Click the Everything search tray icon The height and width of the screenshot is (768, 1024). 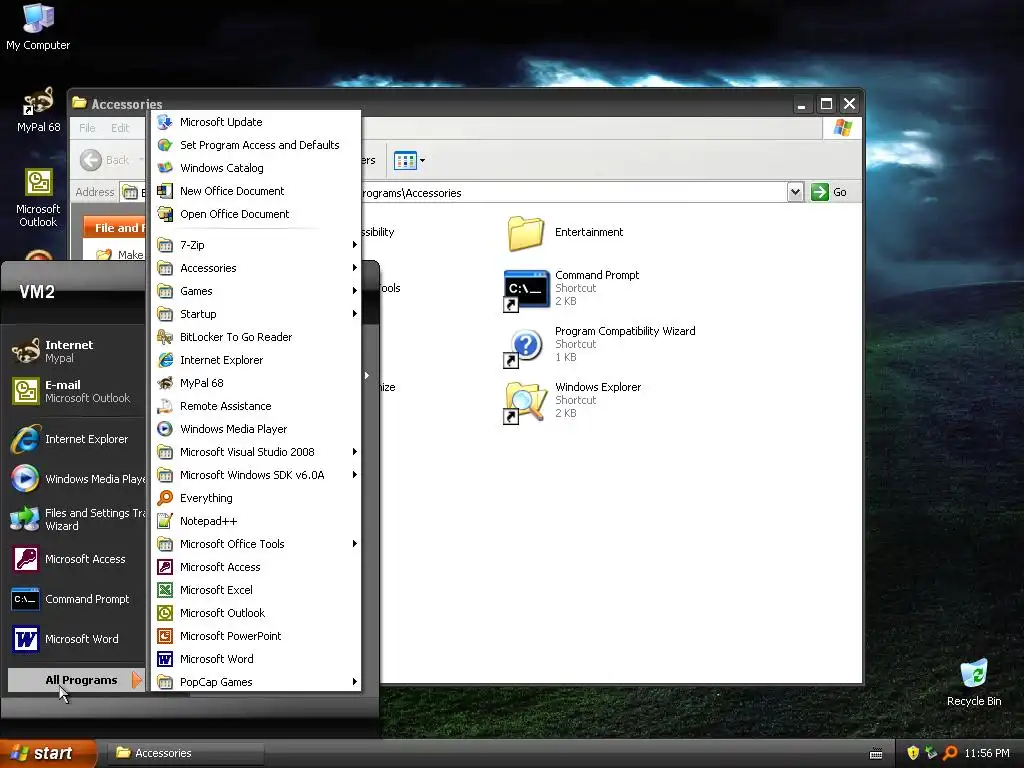pos(950,754)
